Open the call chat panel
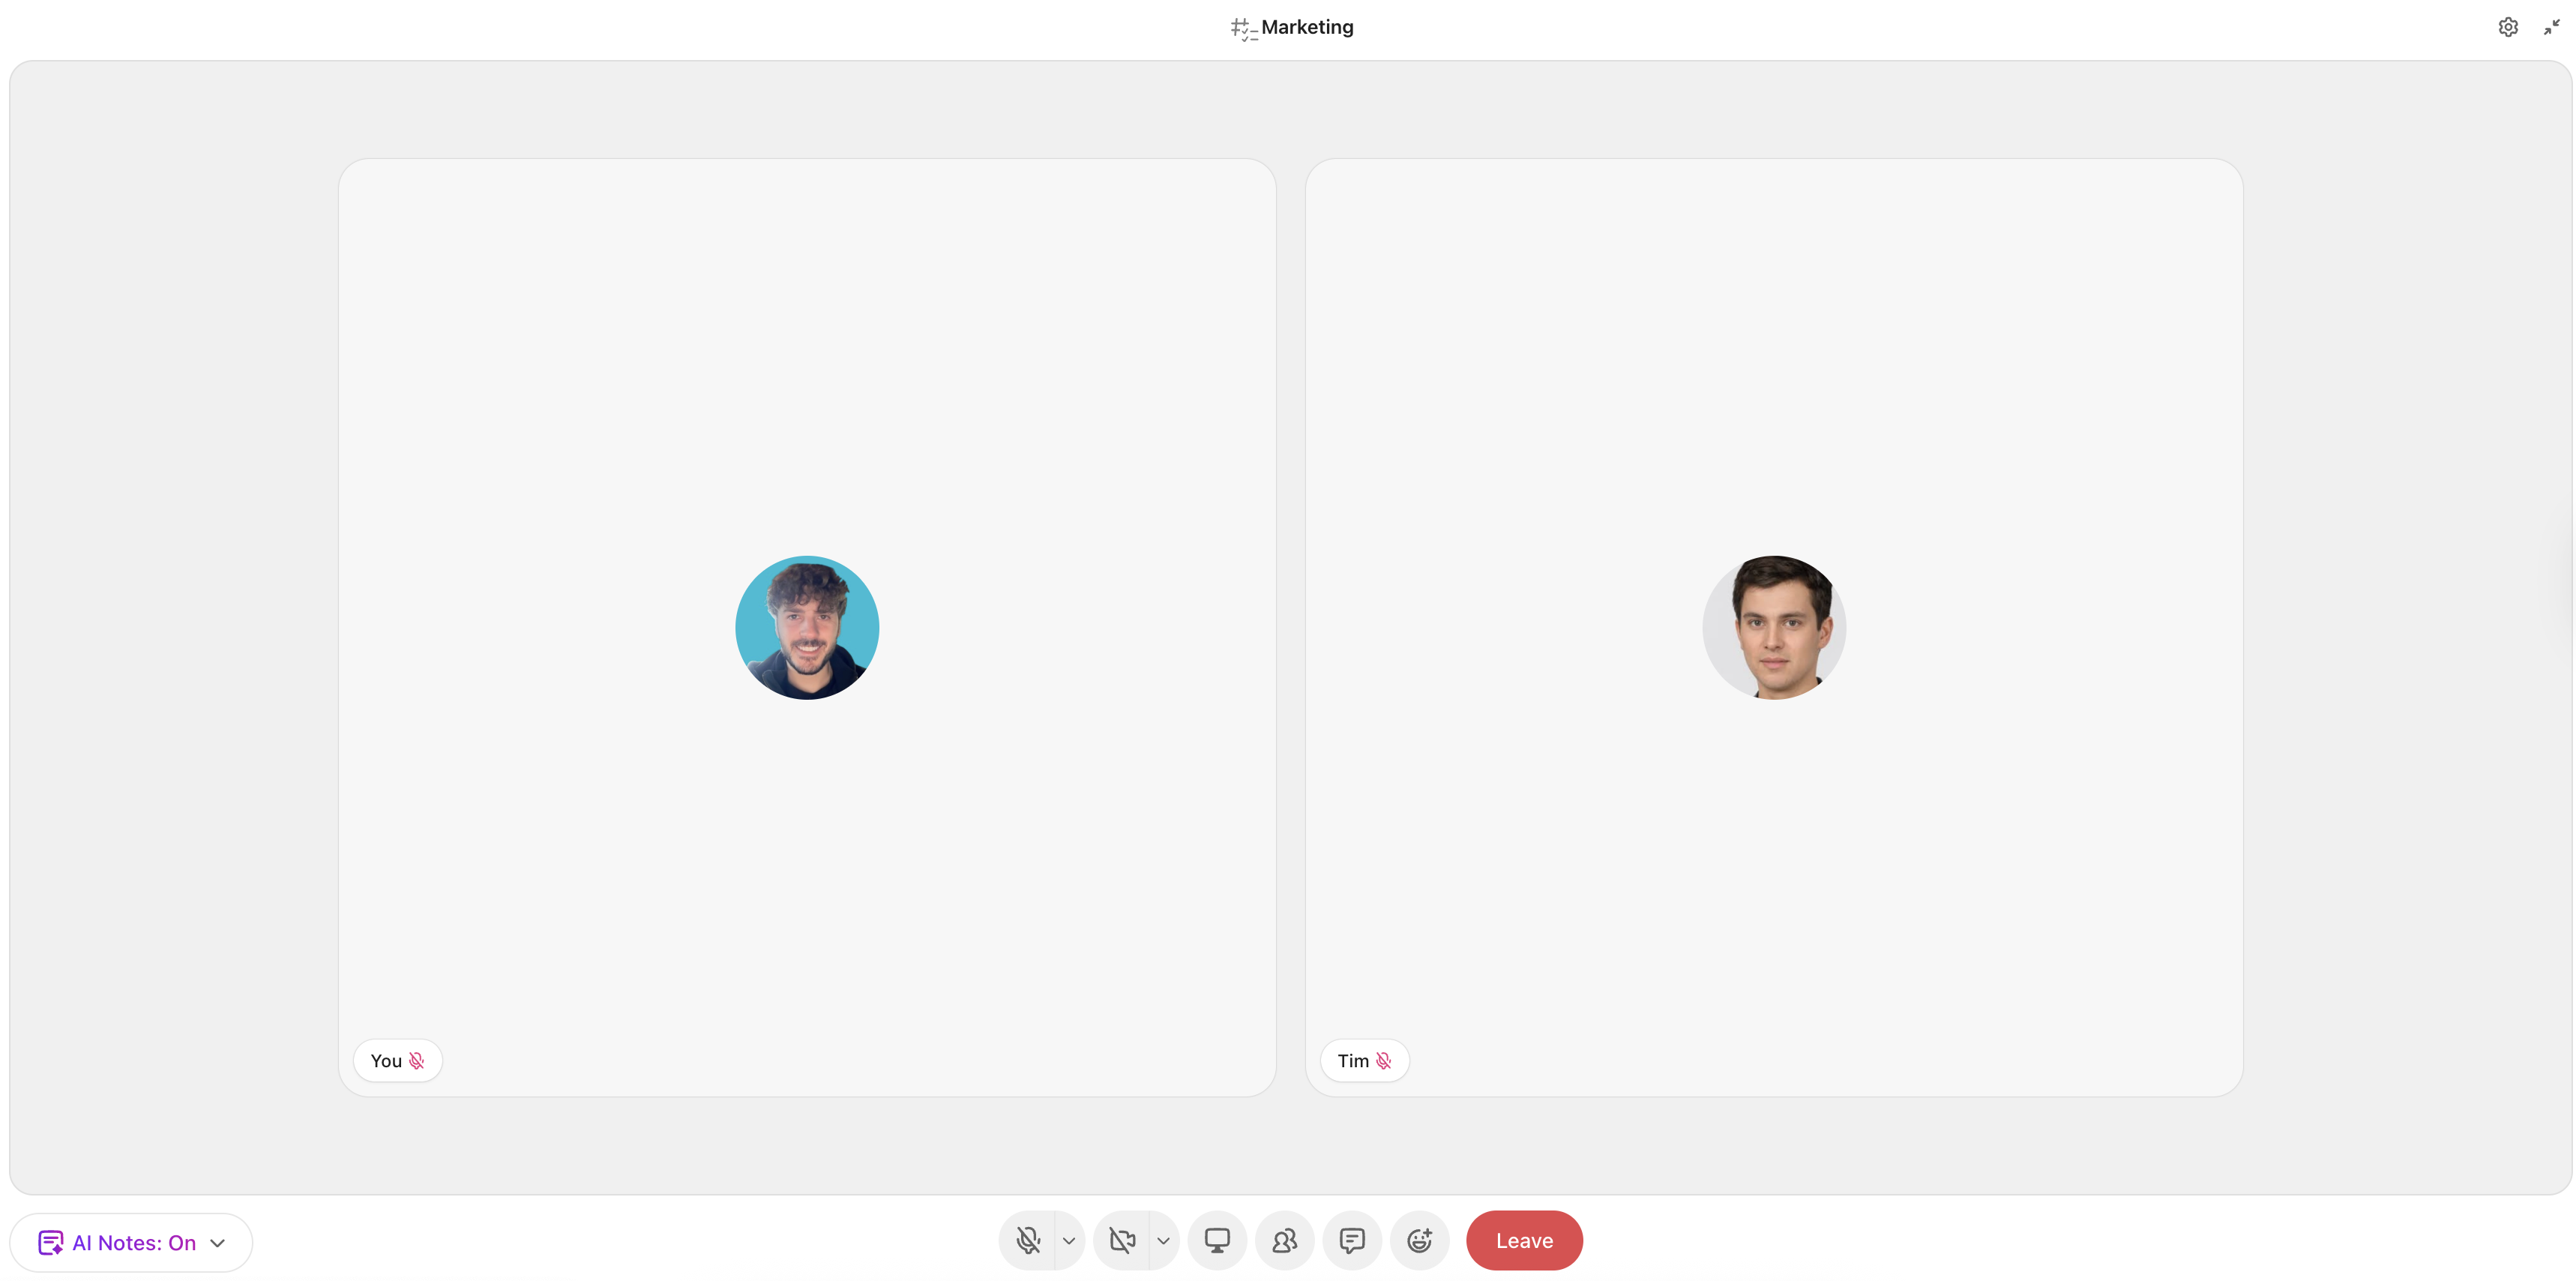2576x1281 pixels. (1352, 1240)
